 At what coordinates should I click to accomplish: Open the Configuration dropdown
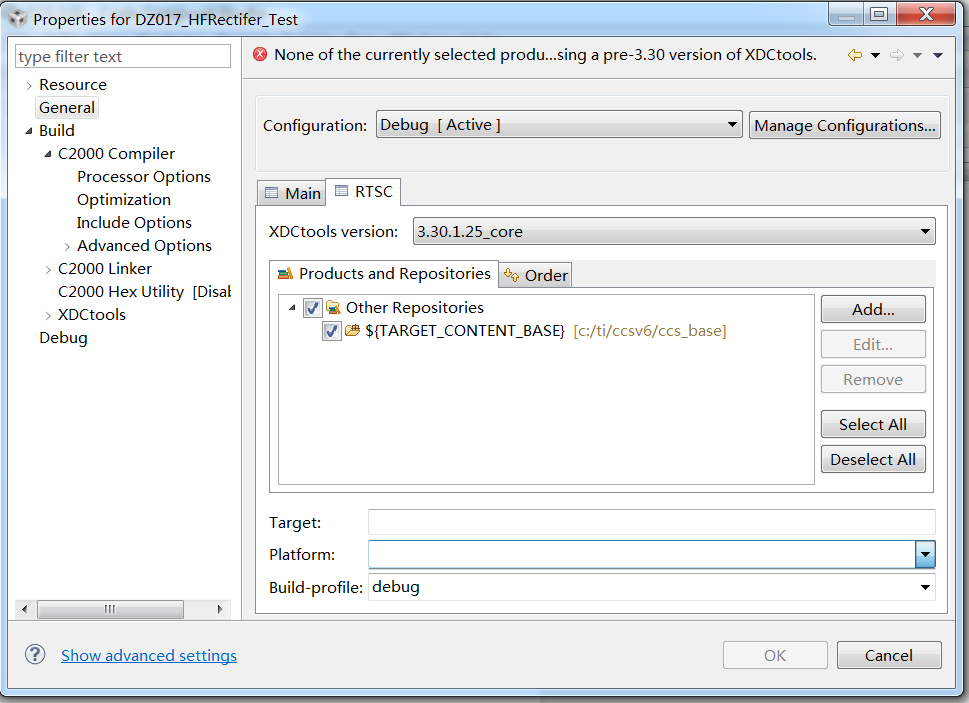point(559,125)
